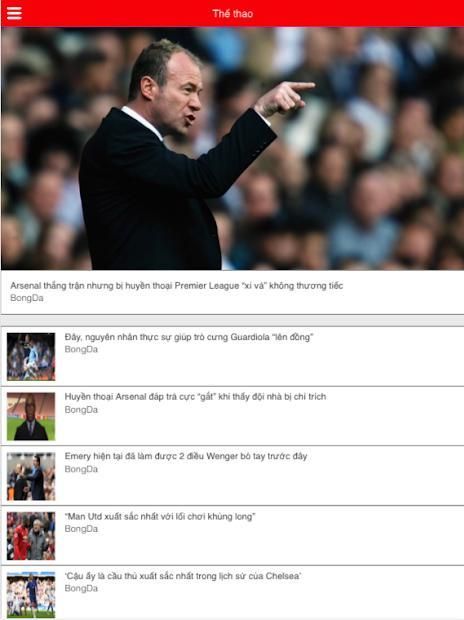Select BongDa label under Chelsea story
This screenshot has width=464, height=620.
[81, 589]
